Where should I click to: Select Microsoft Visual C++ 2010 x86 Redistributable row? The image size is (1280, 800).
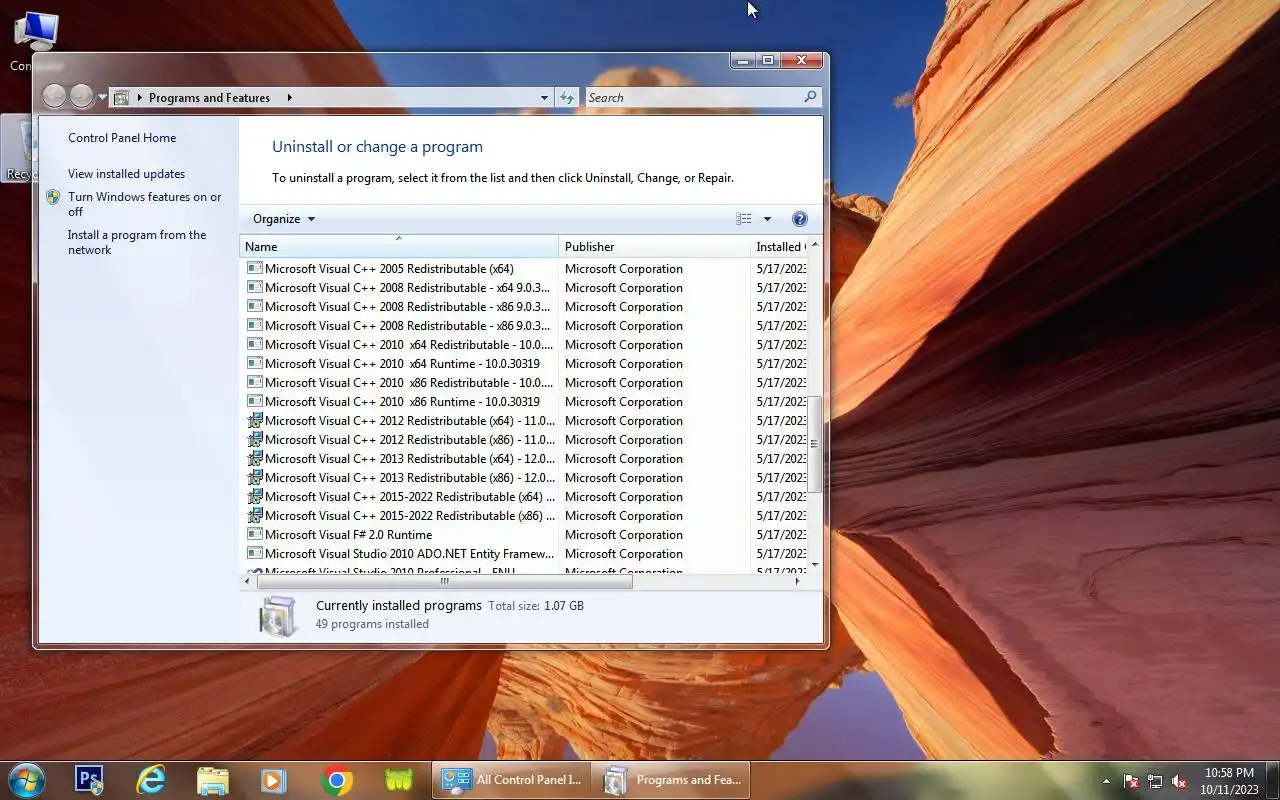tap(523, 383)
